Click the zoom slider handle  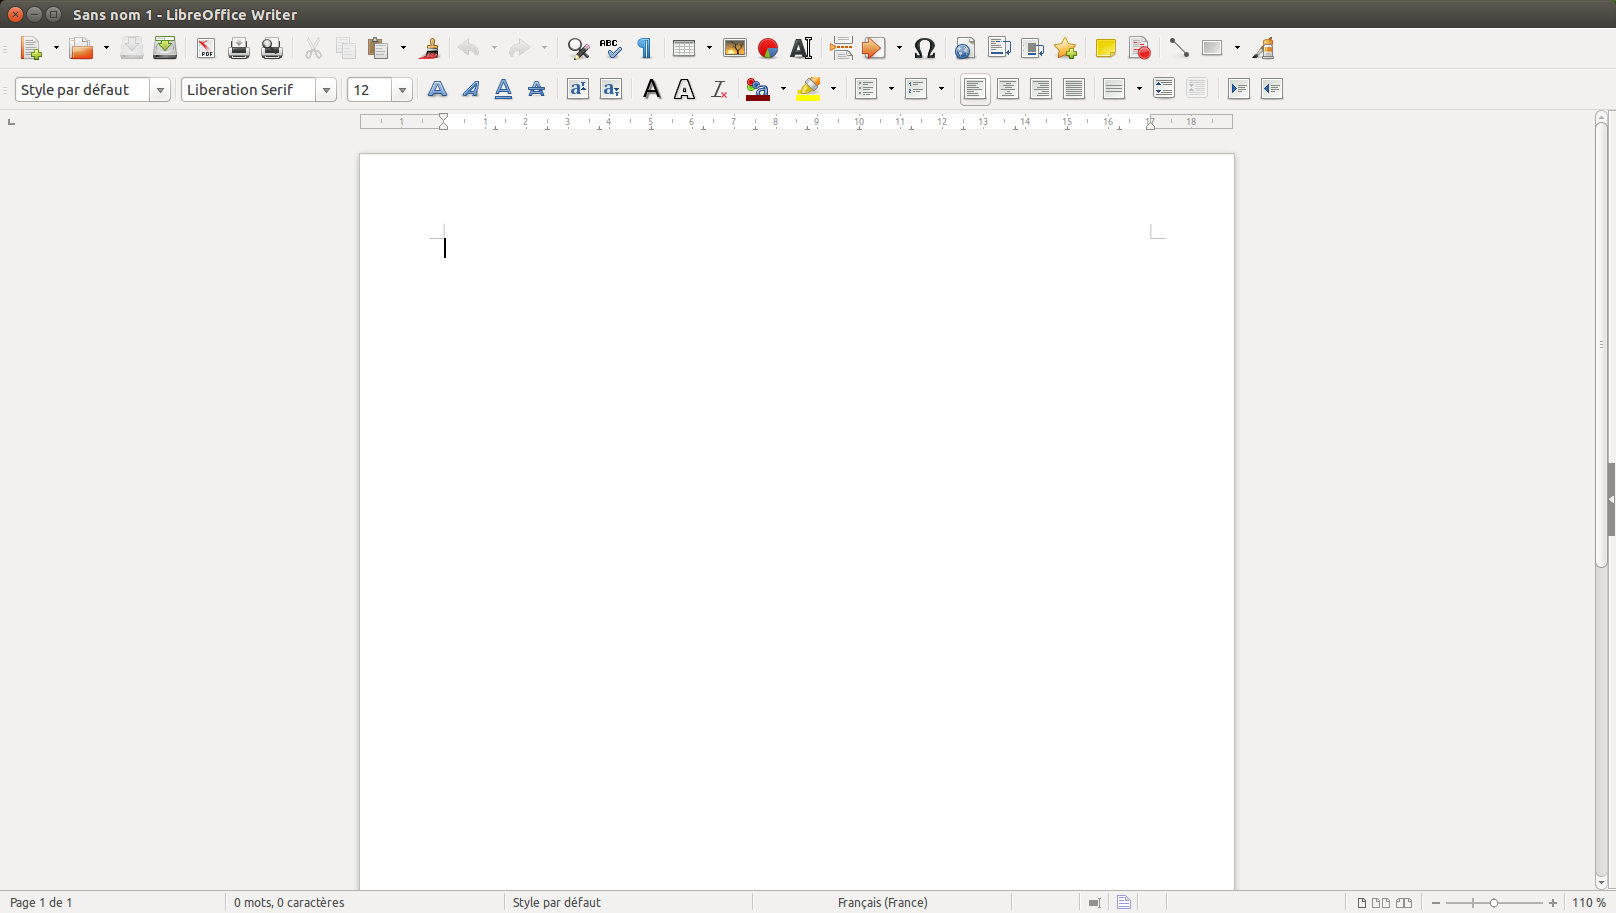(1494, 902)
